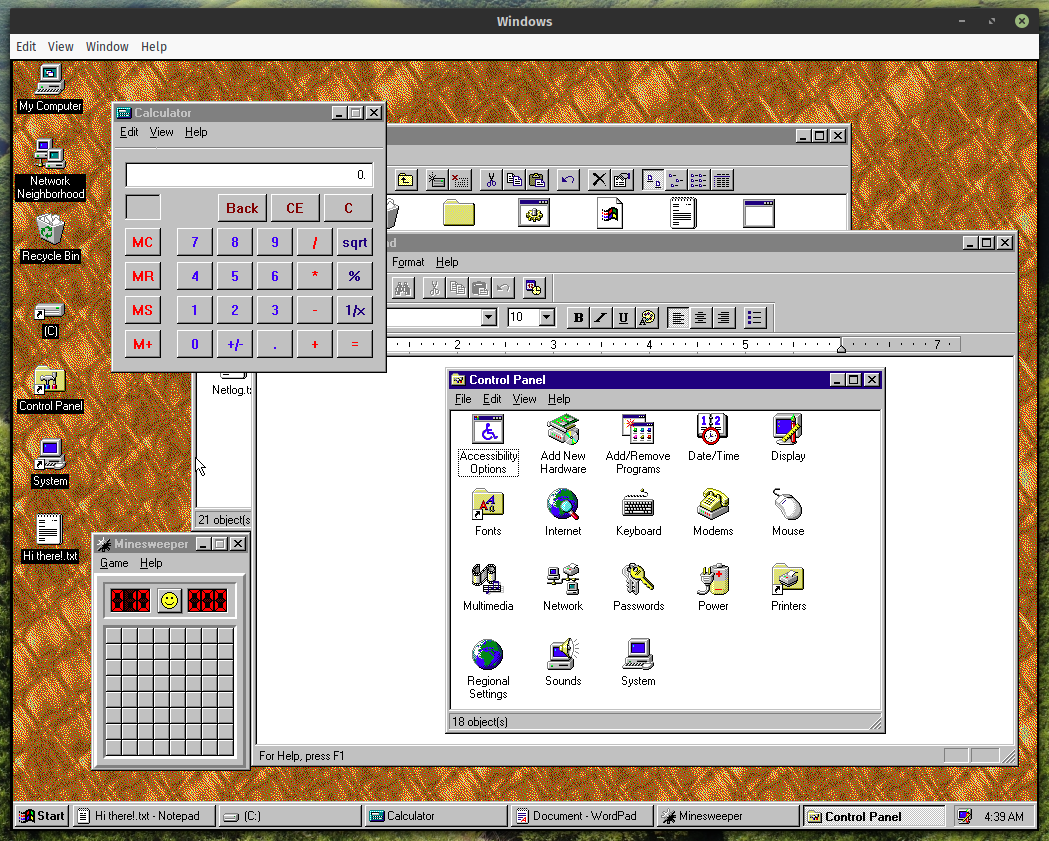Image resolution: width=1049 pixels, height=841 pixels.
Task: Open Regional Settings in Control Panel
Action: [x=488, y=669]
